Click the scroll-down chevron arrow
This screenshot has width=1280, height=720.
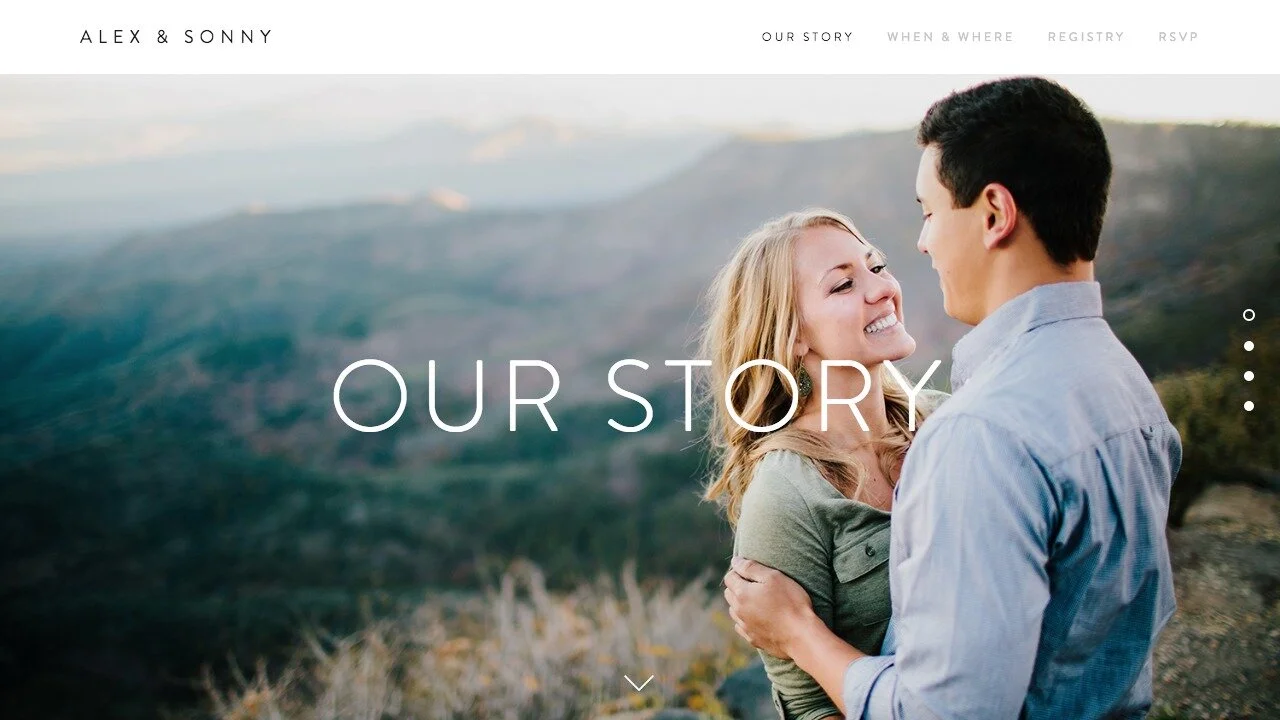pyautogui.click(x=639, y=683)
